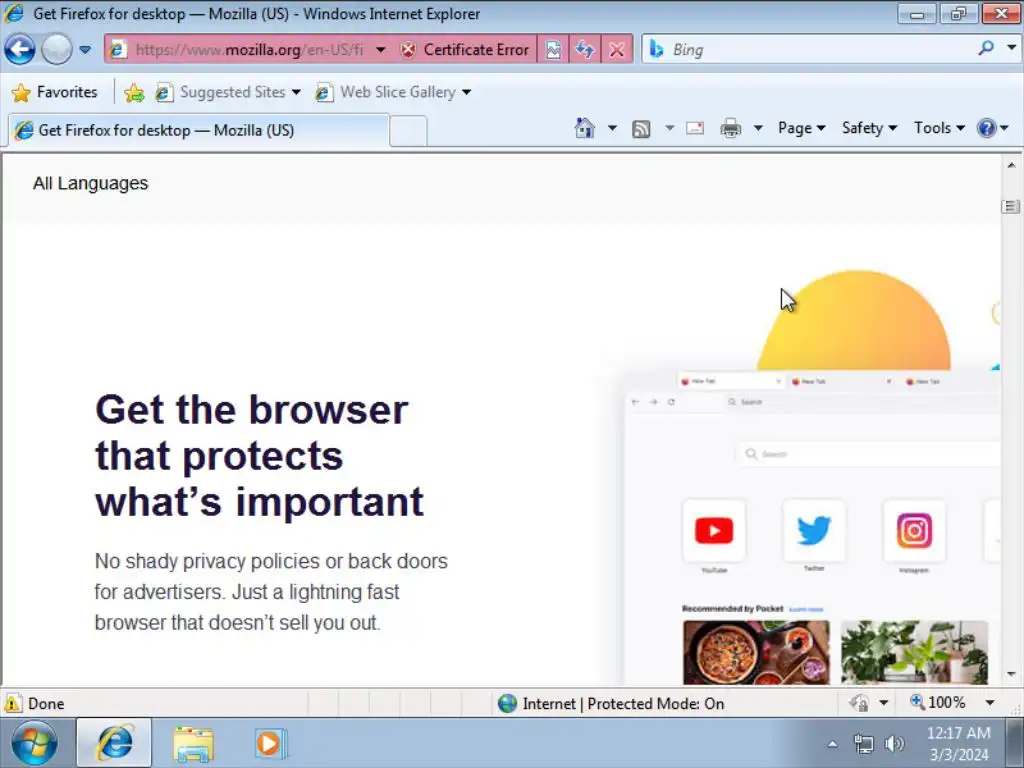Click the 'Get the browser that protects' headline
The width and height of the screenshot is (1024, 768).
[259, 456]
